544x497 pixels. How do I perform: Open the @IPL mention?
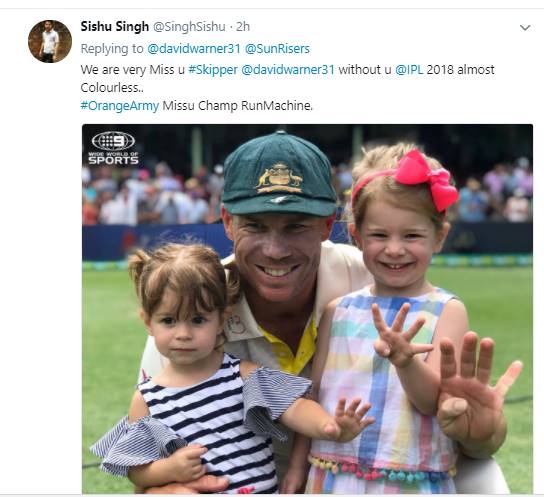coord(409,70)
